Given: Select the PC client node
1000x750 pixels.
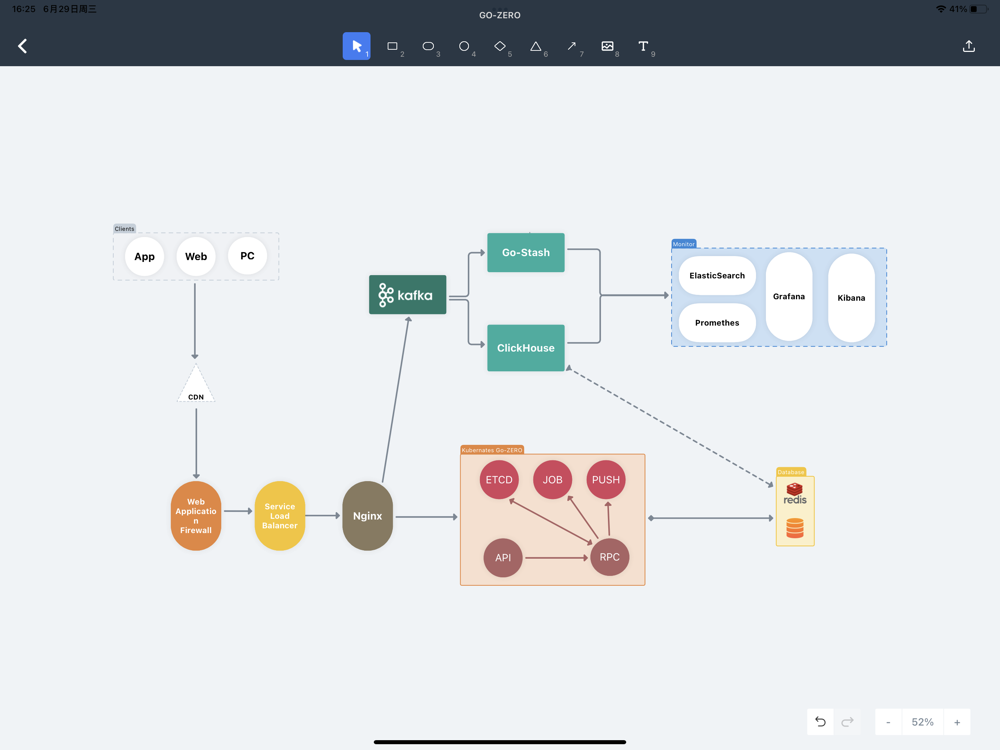Looking at the screenshot, I should coord(247,256).
